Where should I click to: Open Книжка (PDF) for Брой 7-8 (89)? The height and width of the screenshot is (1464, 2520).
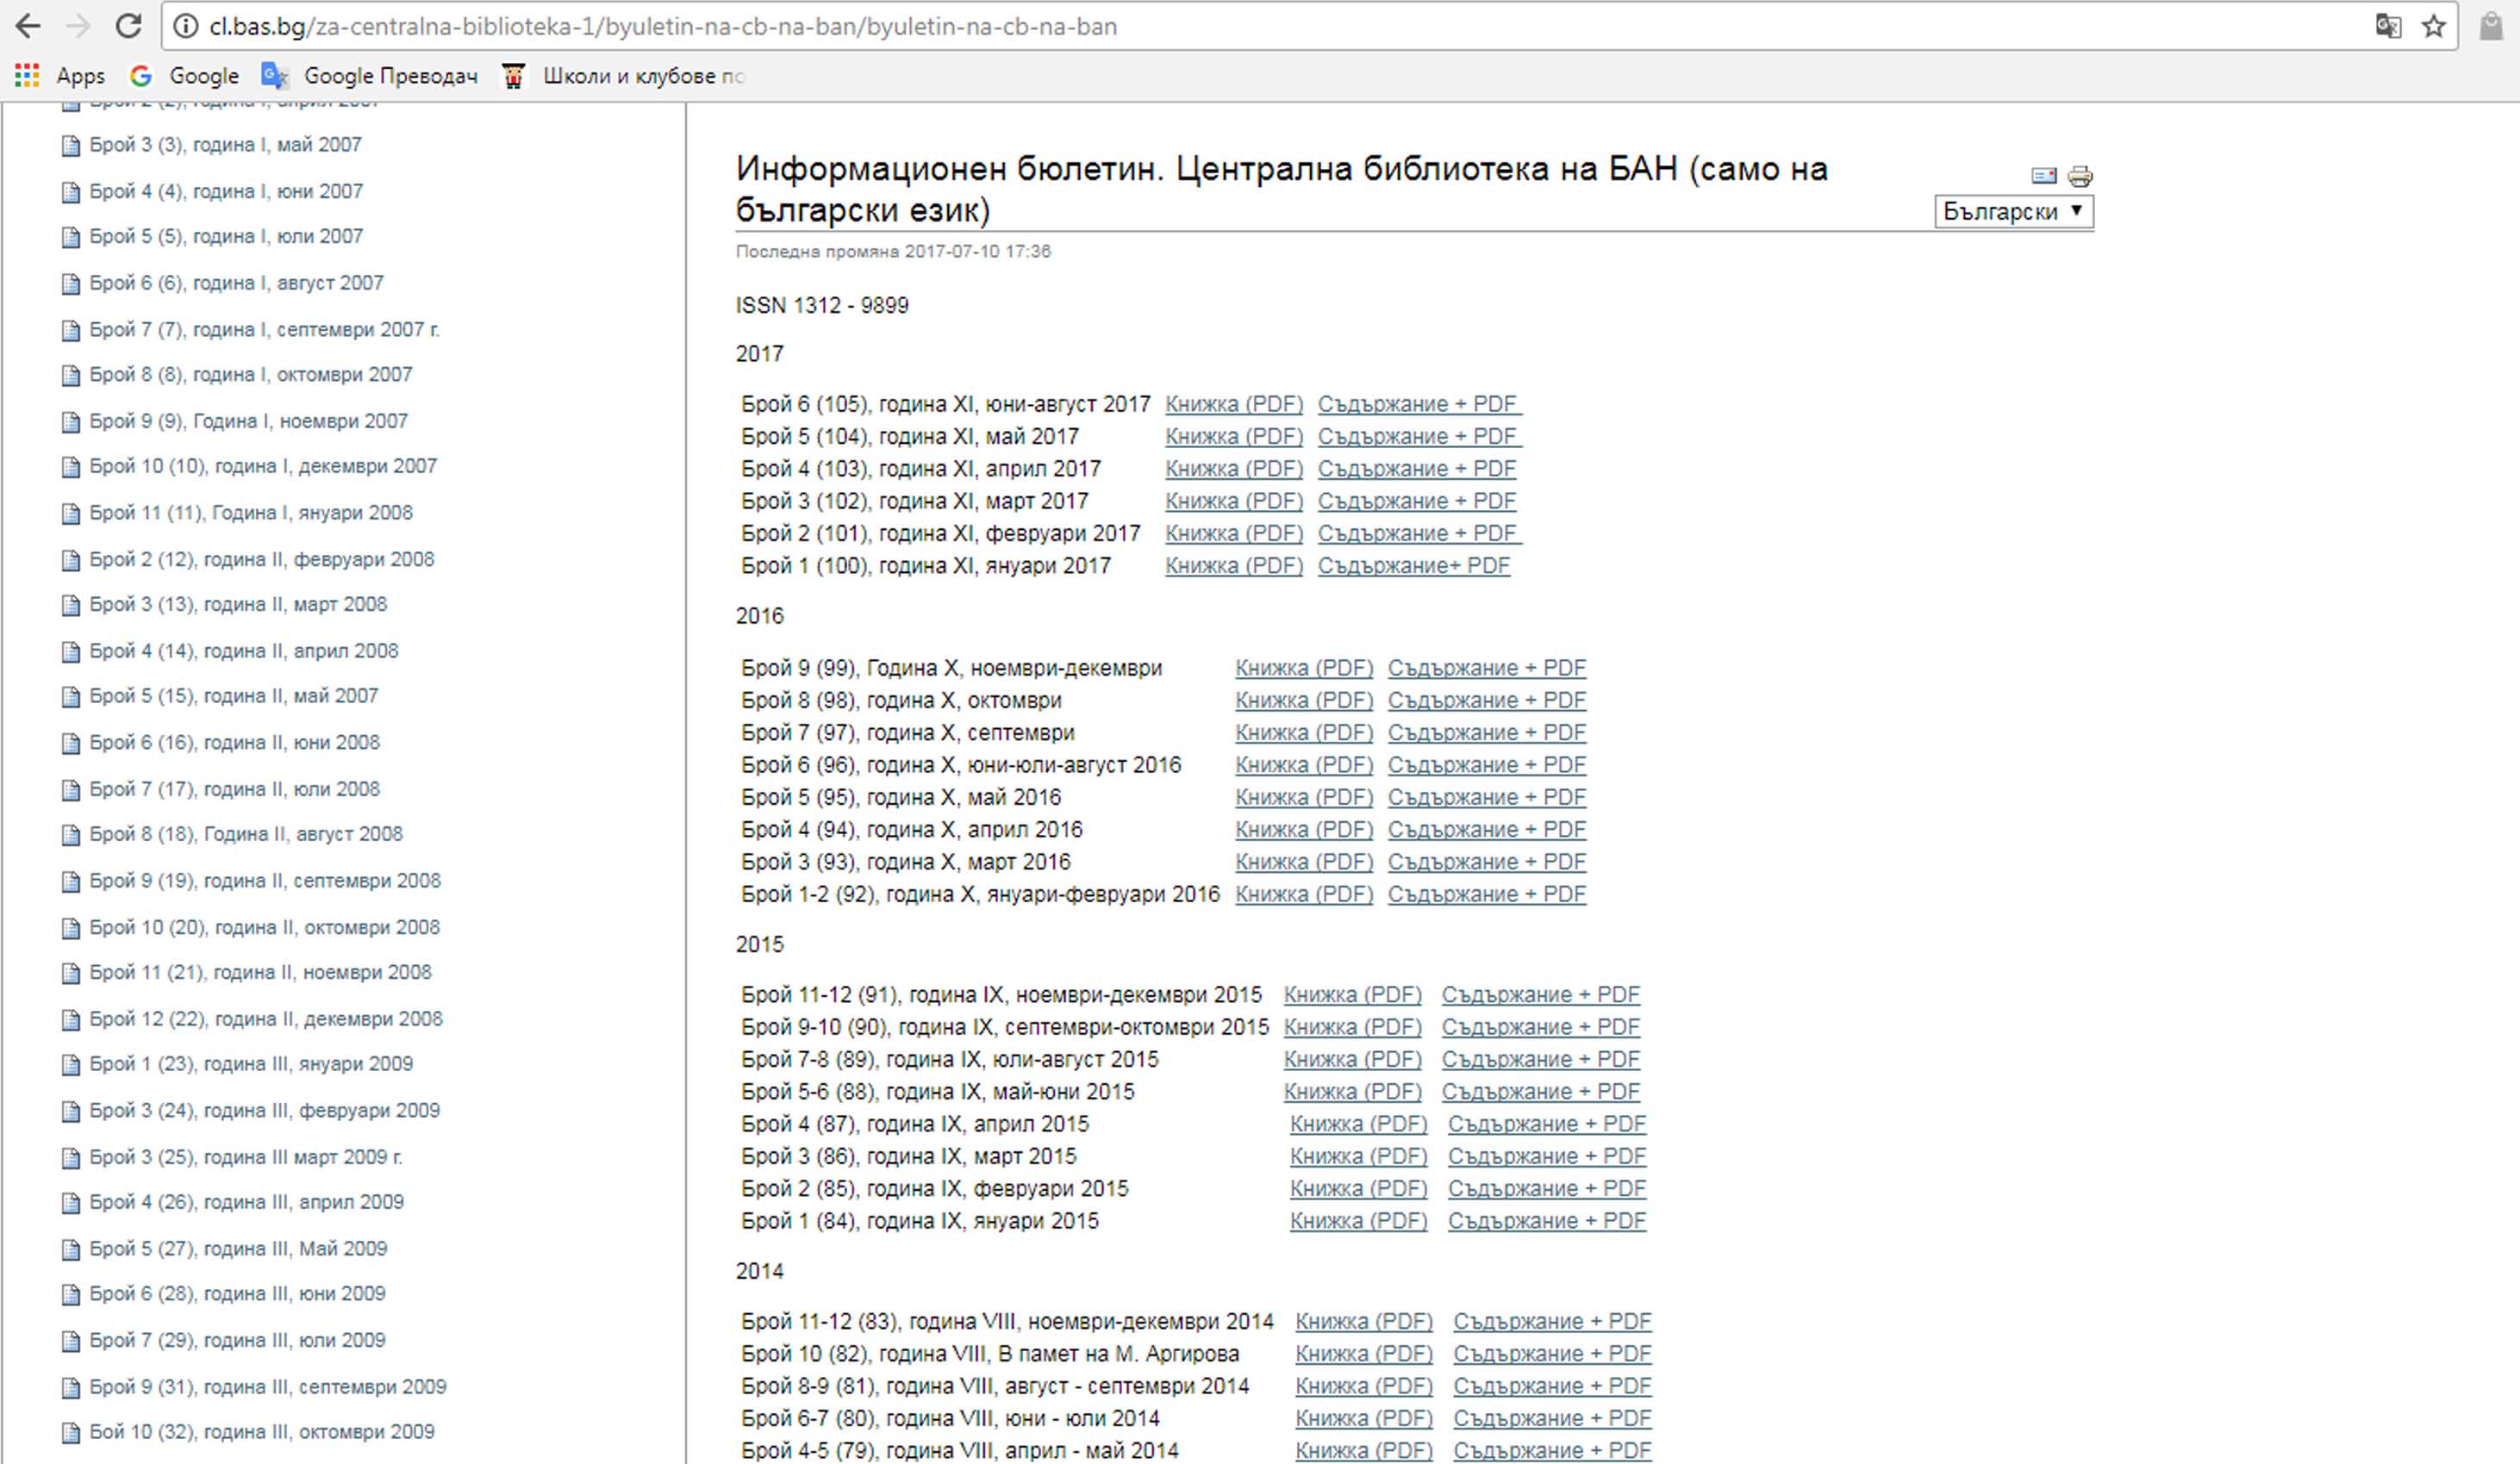(1353, 1059)
